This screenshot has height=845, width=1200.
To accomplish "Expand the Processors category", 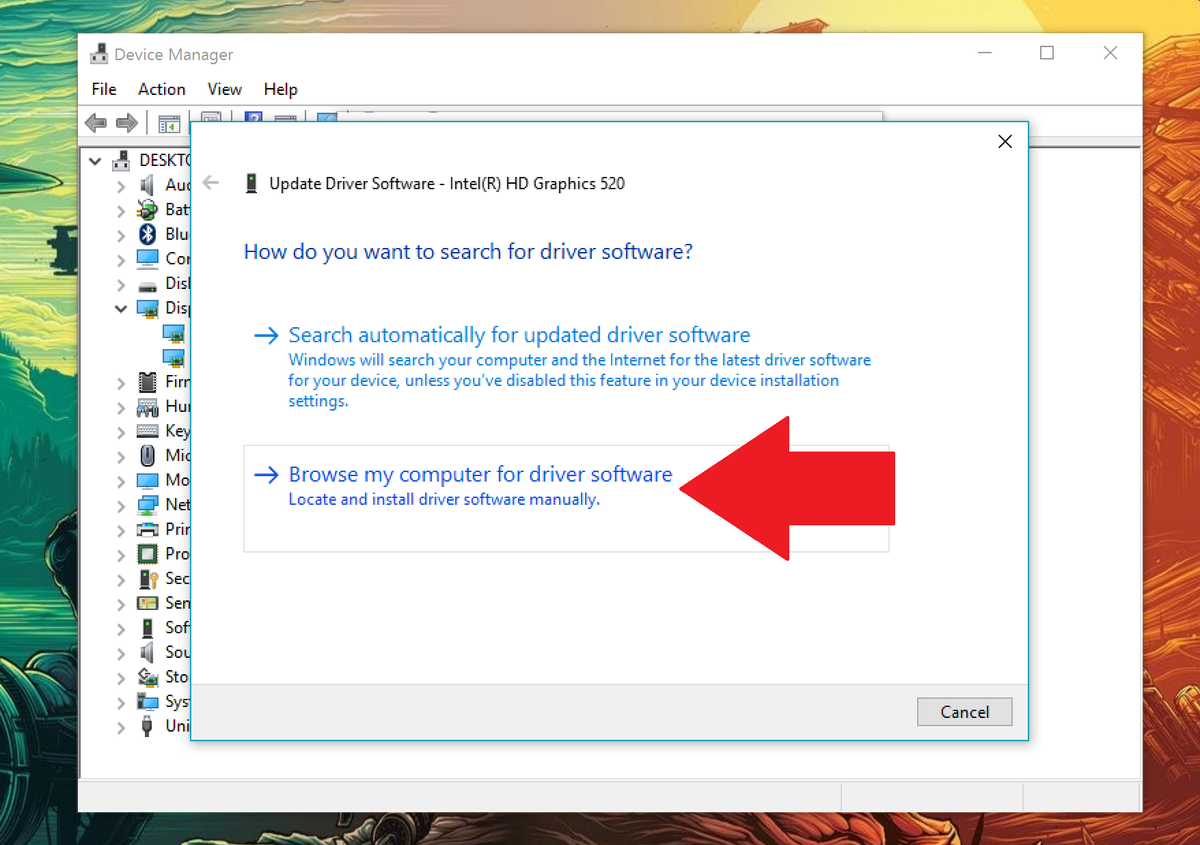I will (x=120, y=554).
